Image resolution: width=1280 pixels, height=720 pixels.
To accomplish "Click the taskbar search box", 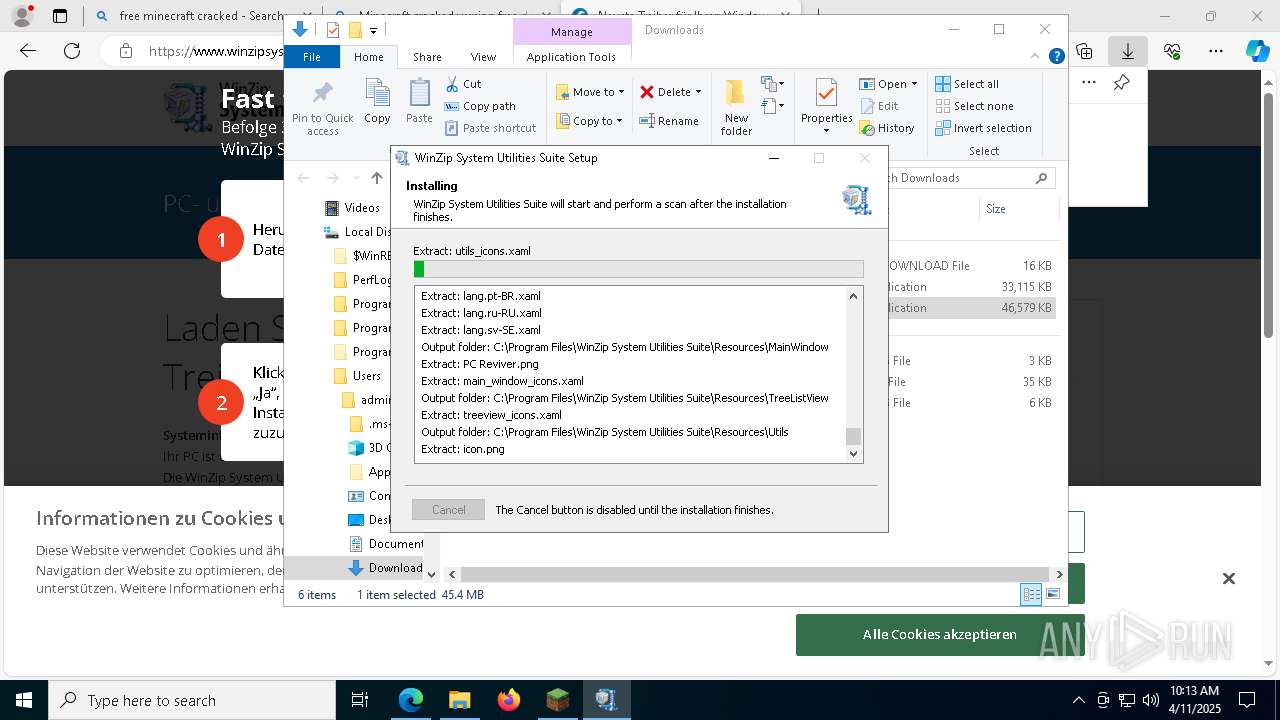I will [192, 700].
